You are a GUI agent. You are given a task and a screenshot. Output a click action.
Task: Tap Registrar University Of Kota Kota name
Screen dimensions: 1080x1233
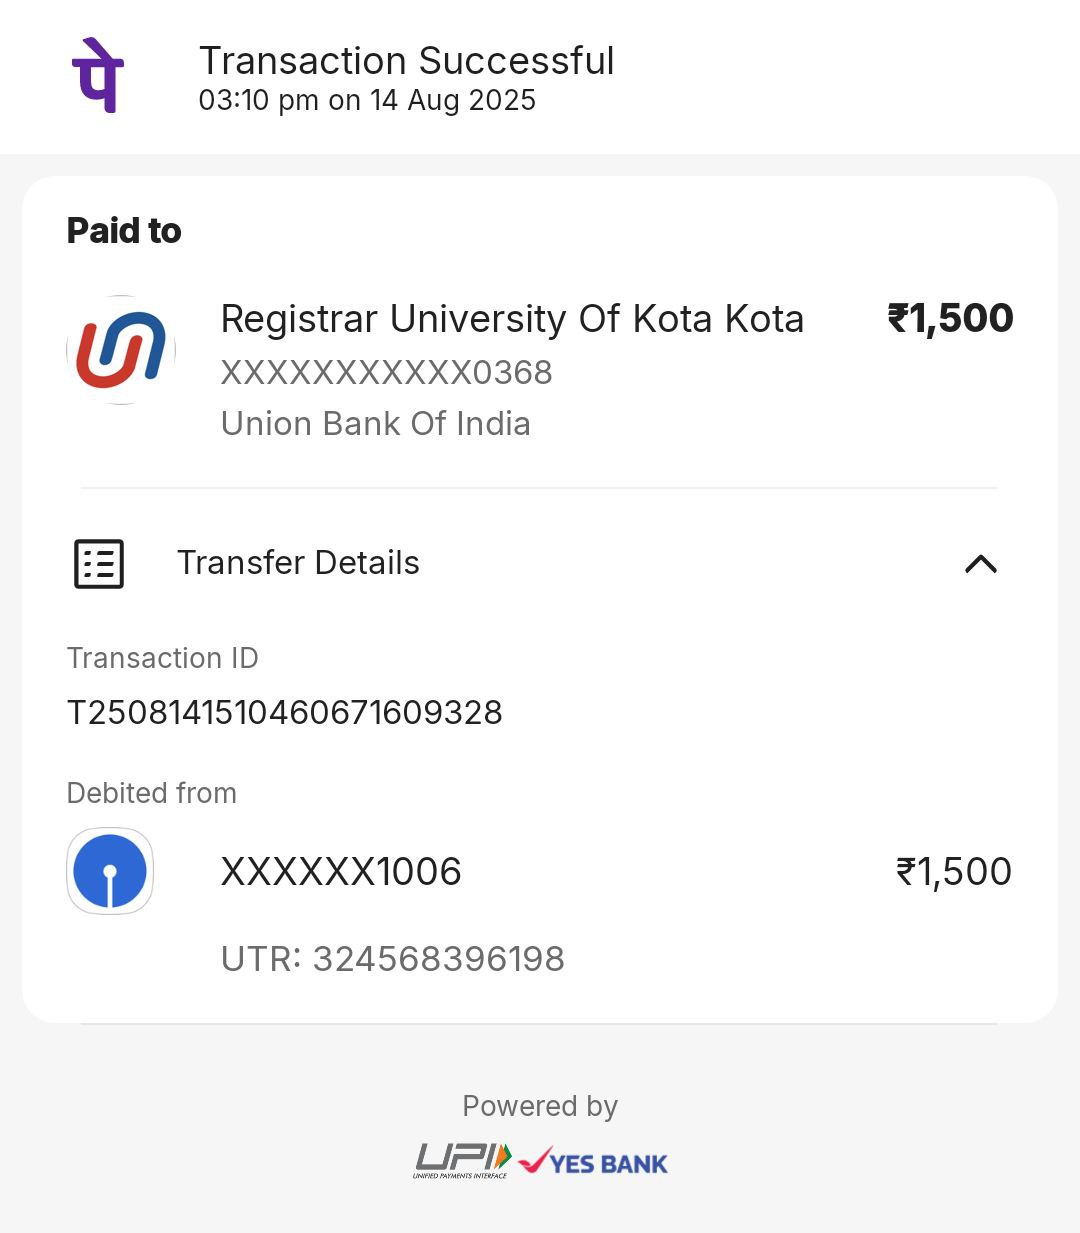click(512, 319)
